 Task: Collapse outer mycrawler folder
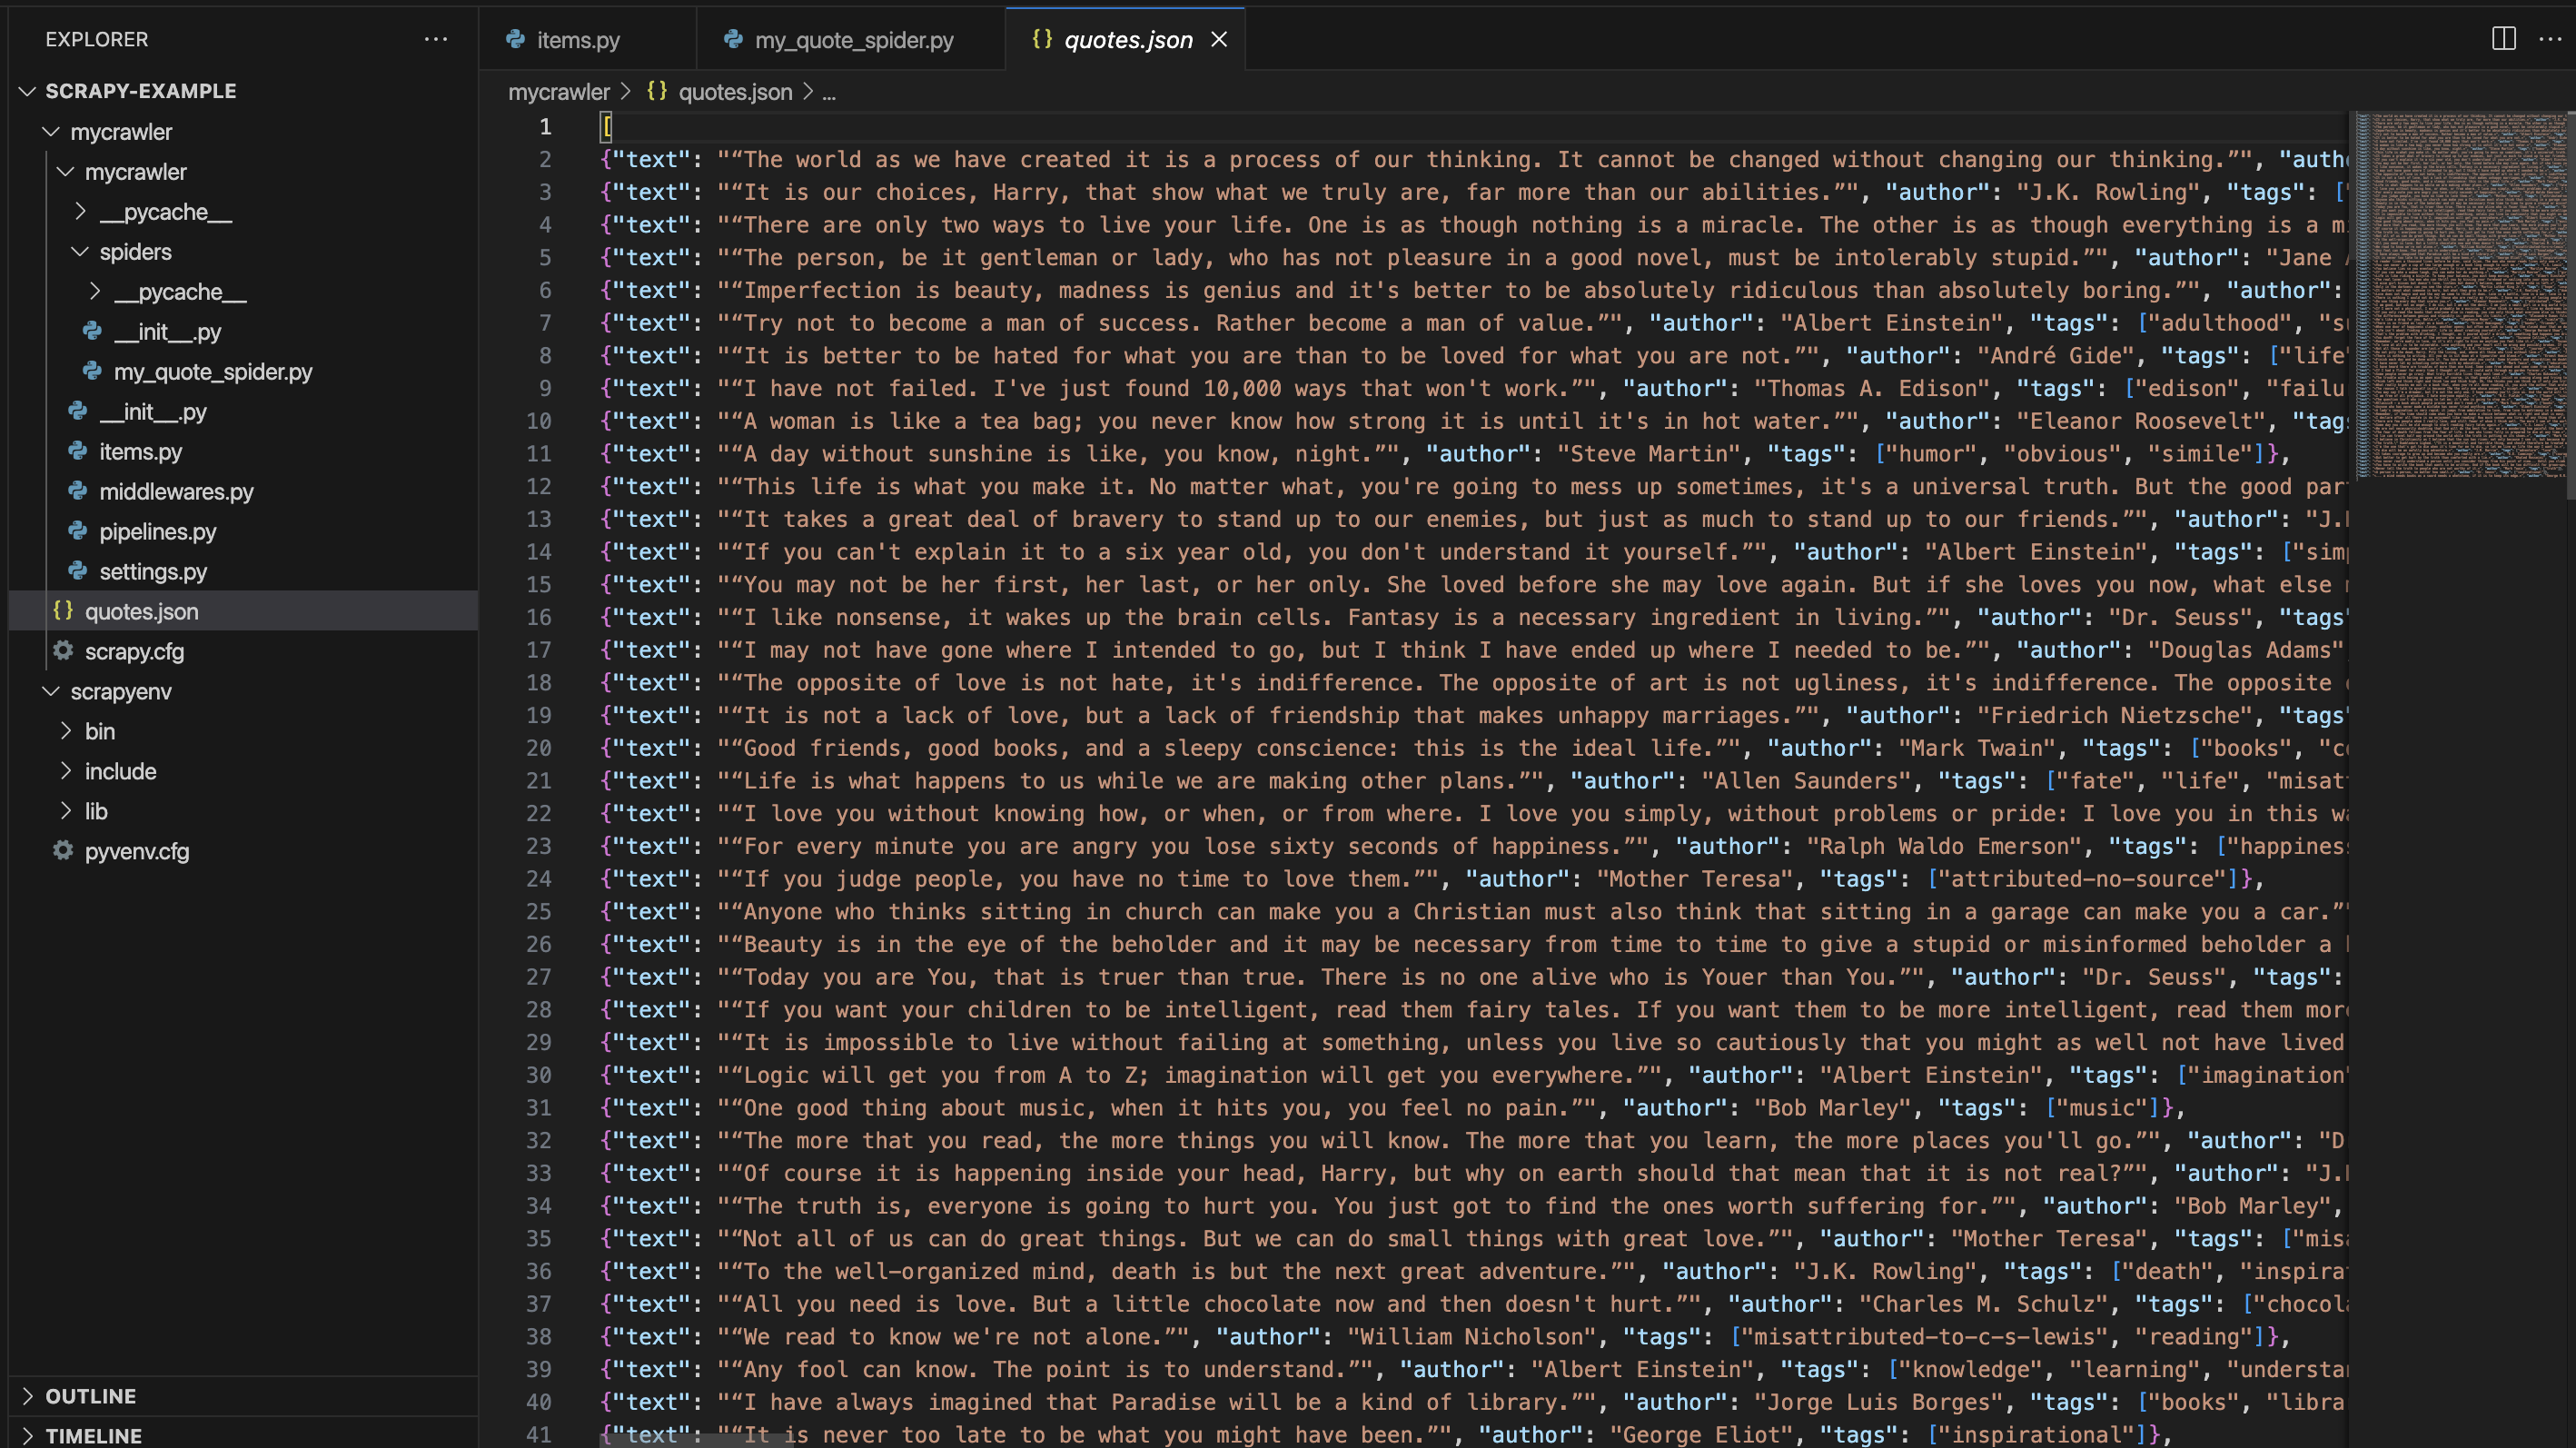(51, 131)
